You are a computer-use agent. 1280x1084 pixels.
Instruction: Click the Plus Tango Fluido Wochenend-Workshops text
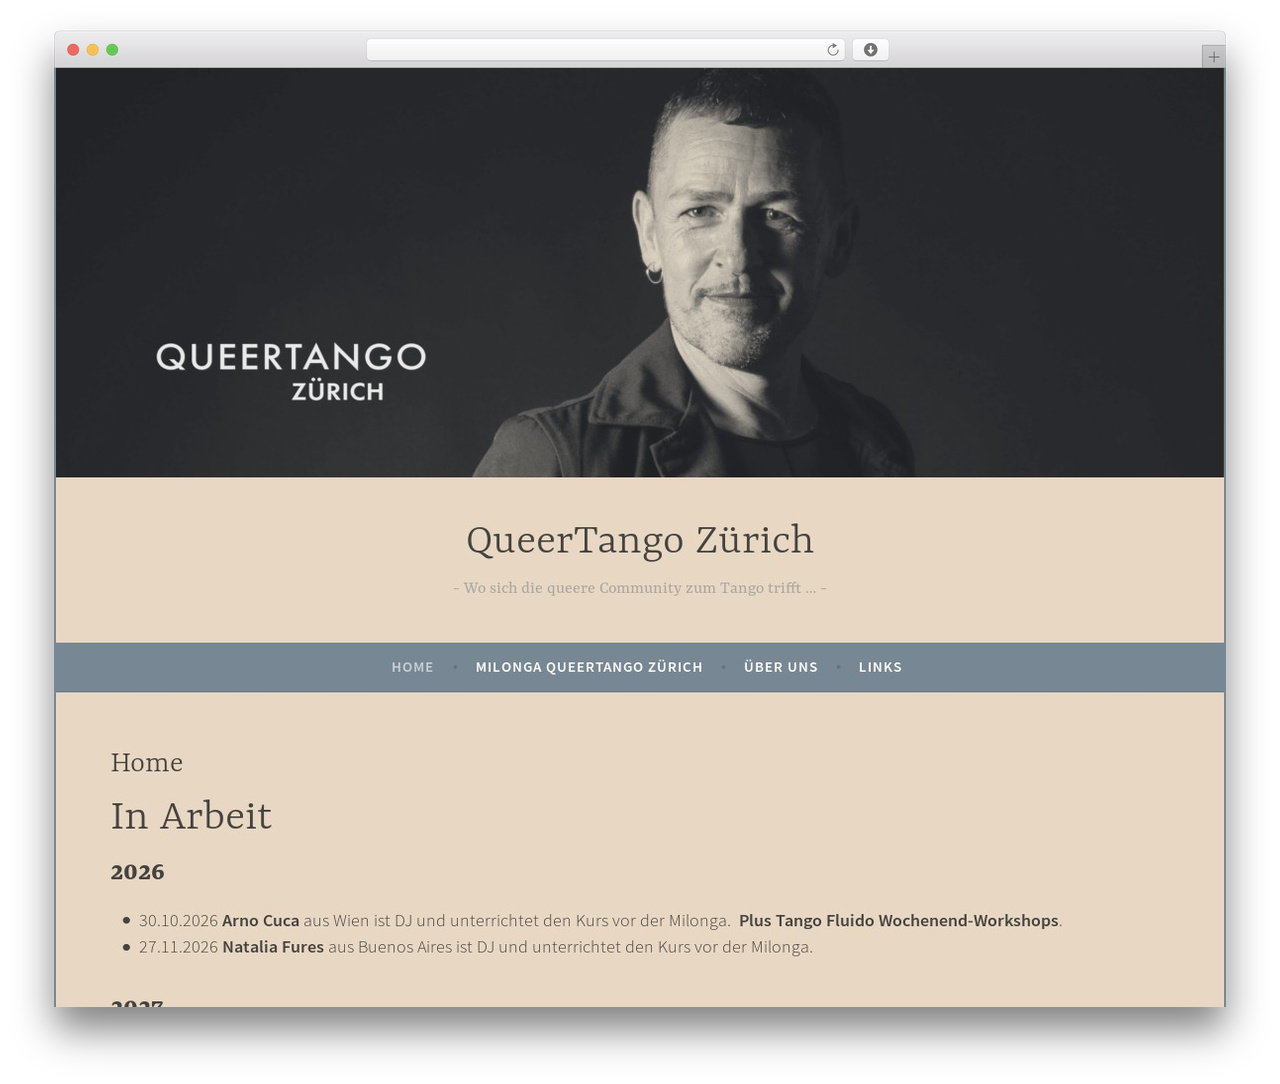[898, 920]
